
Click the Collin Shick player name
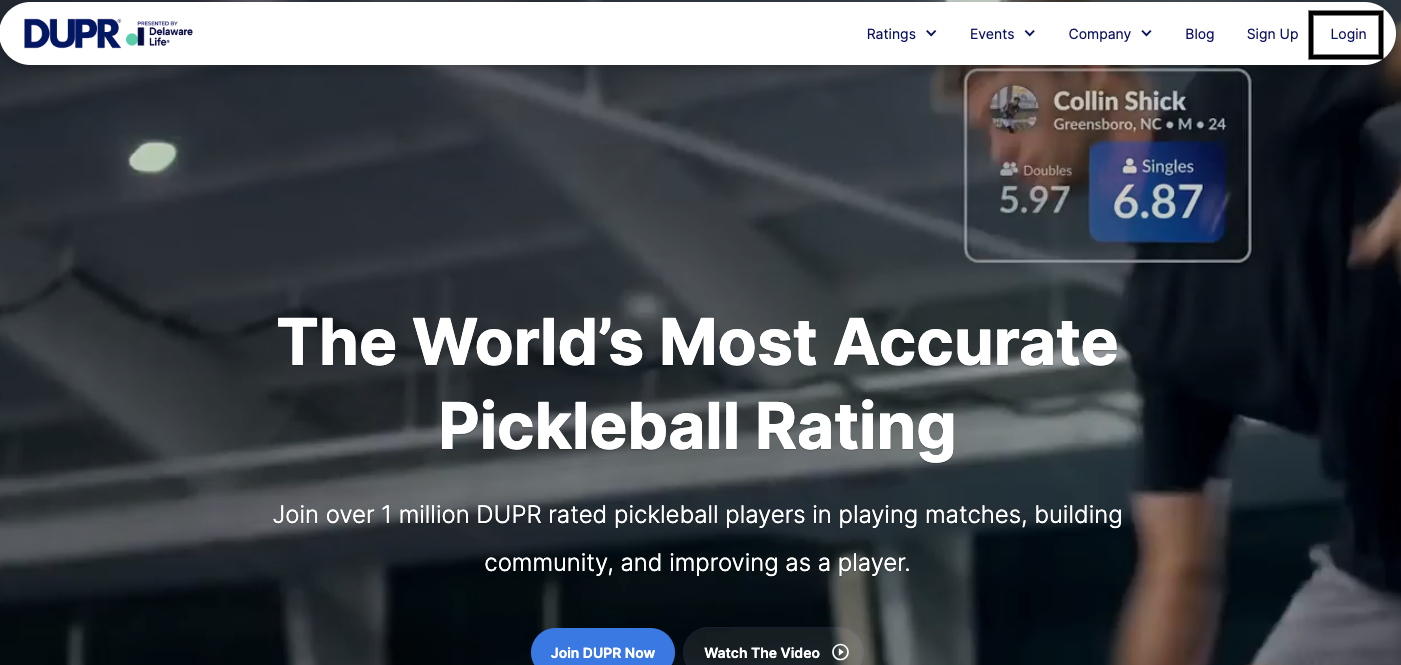(1119, 101)
